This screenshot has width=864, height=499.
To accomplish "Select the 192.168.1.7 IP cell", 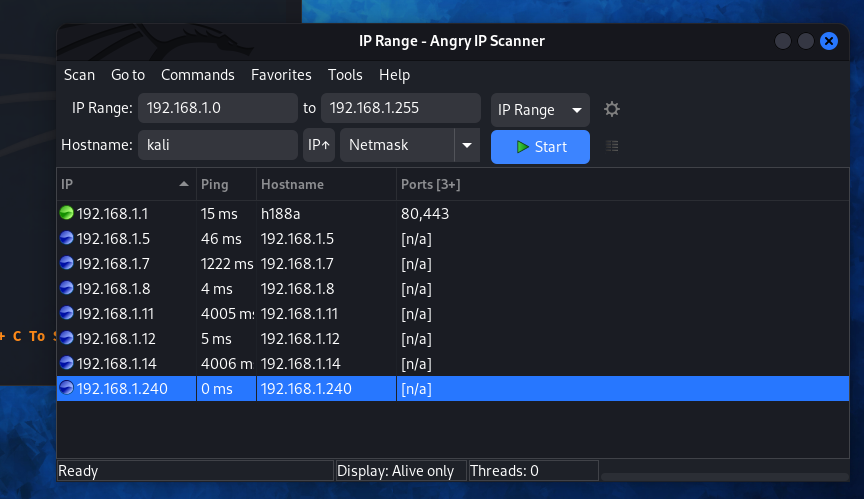I will tap(126, 263).
